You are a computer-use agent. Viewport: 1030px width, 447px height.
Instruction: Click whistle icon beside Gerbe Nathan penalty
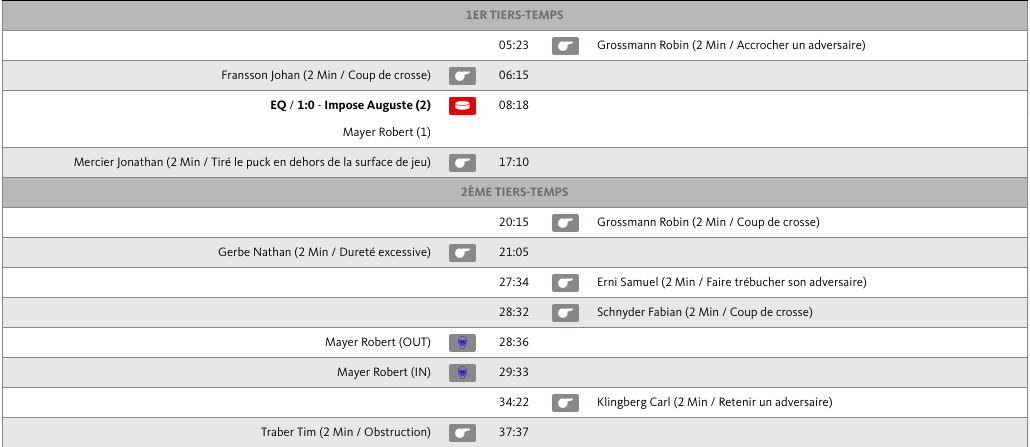point(462,253)
